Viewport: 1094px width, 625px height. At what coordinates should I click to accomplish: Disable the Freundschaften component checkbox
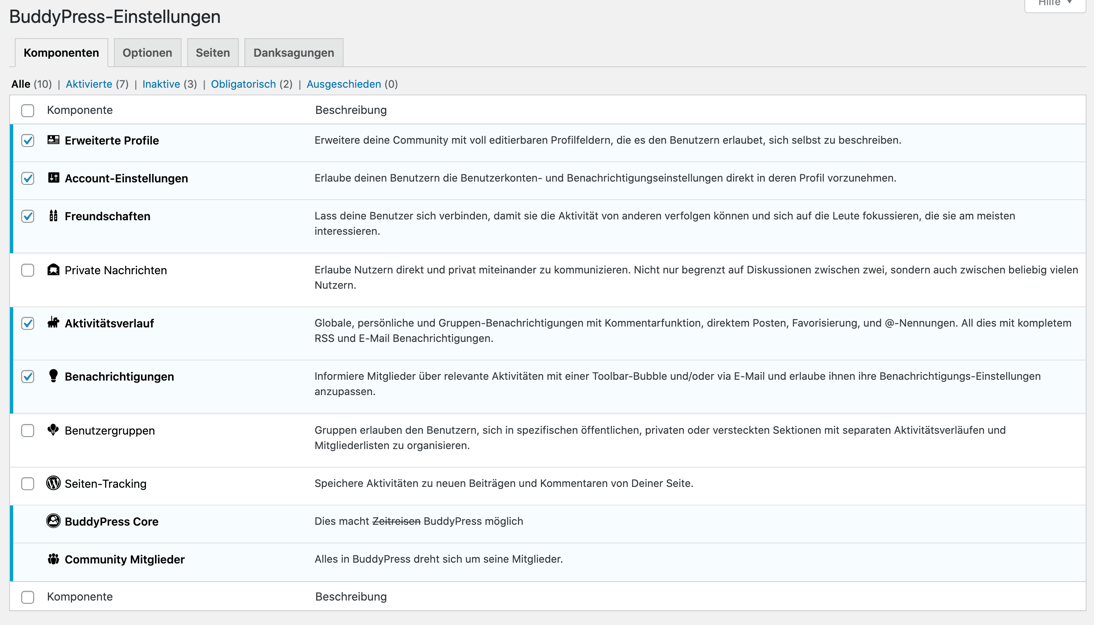click(27, 216)
